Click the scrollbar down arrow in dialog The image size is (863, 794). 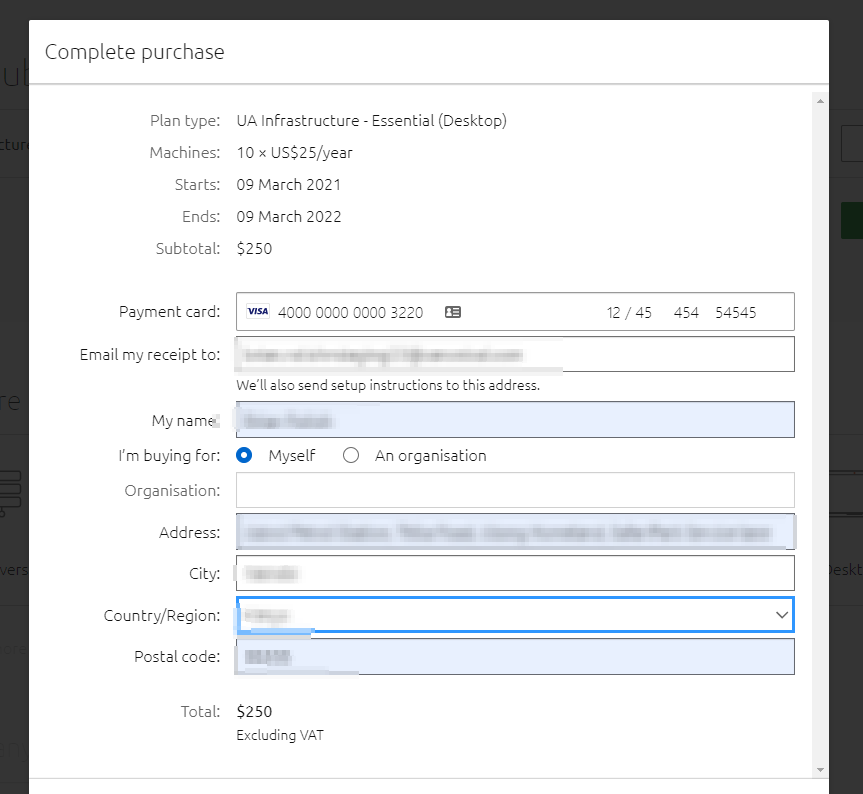coord(820,769)
